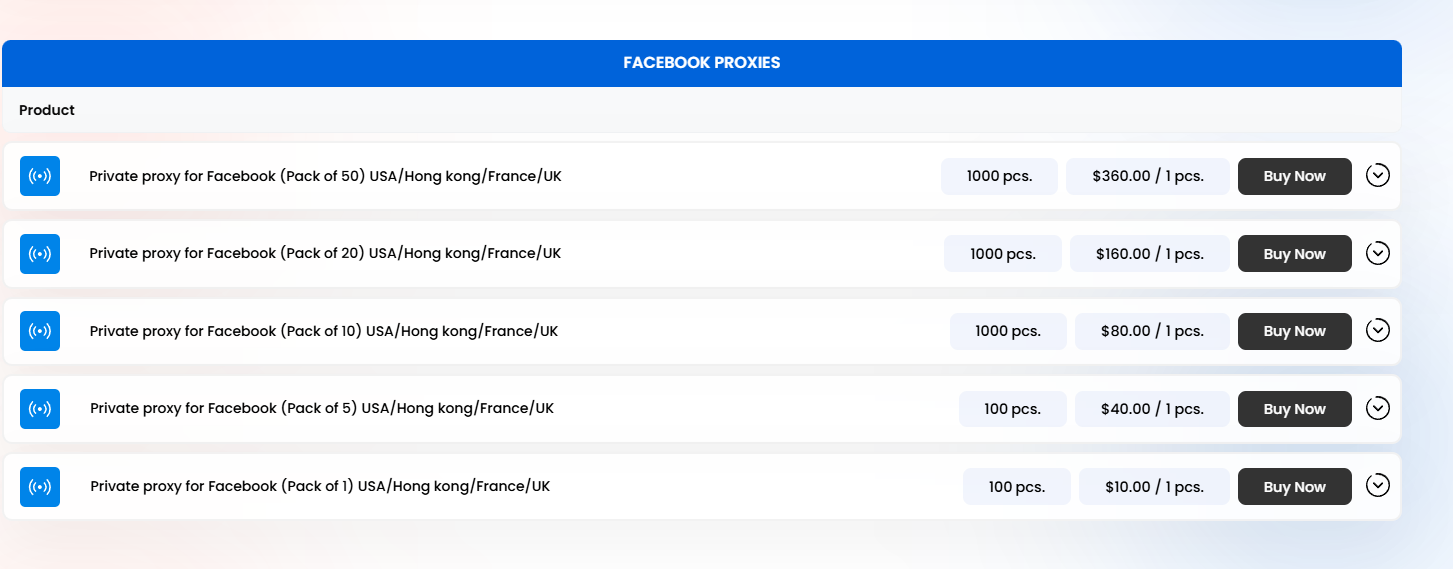
Task: Buy Now the $80.00 Pack of 10
Action: point(1295,331)
